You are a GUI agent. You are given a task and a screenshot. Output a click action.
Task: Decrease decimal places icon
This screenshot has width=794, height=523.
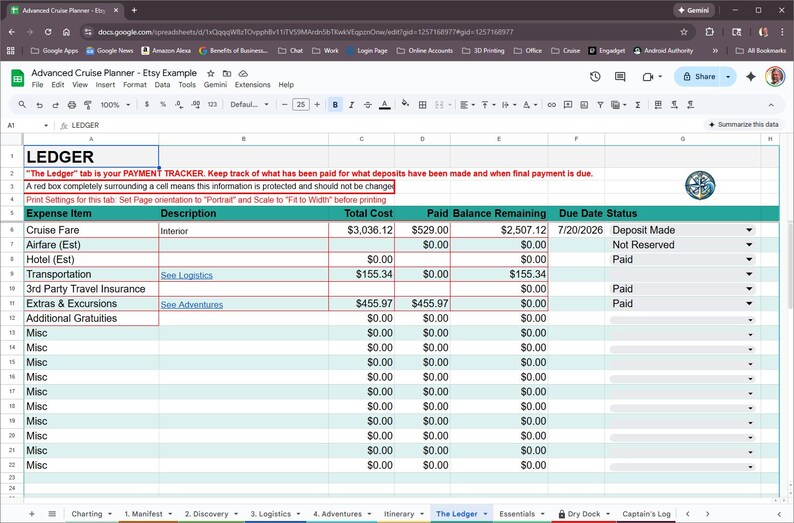click(179, 104)
